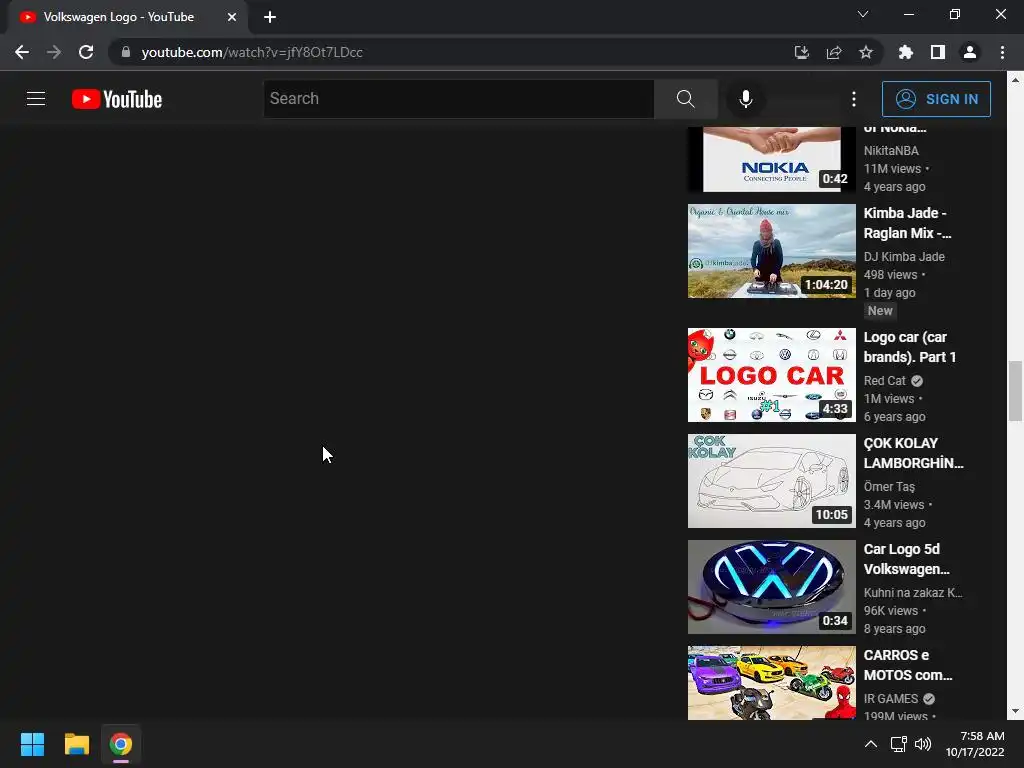
Task: Select the Volkswagen Logo - YouTube tab
Action: click(x=128, y=17)
